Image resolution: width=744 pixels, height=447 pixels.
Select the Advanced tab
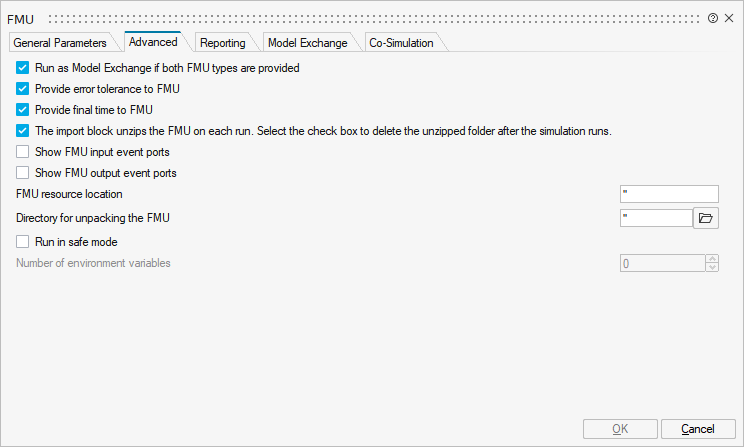coord(152,42)
